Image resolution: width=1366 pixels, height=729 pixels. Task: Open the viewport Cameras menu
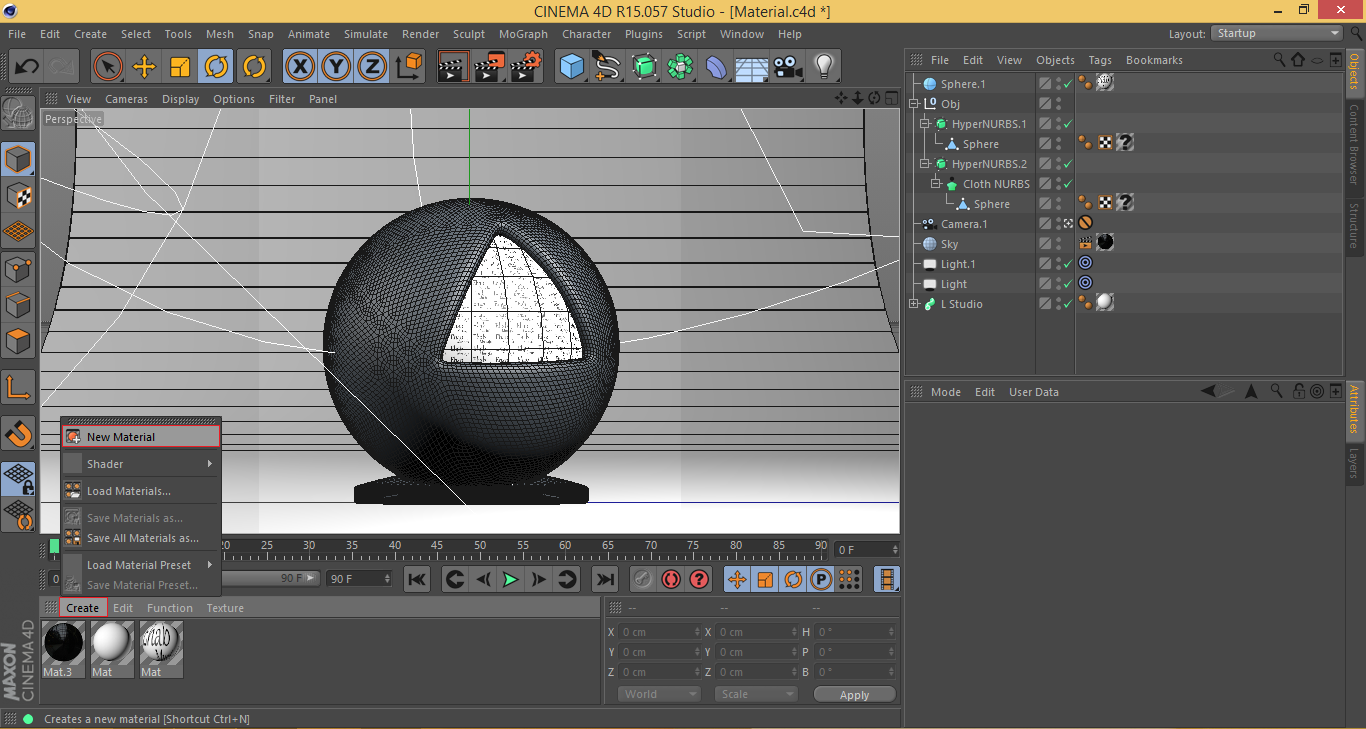click(126, 99)
